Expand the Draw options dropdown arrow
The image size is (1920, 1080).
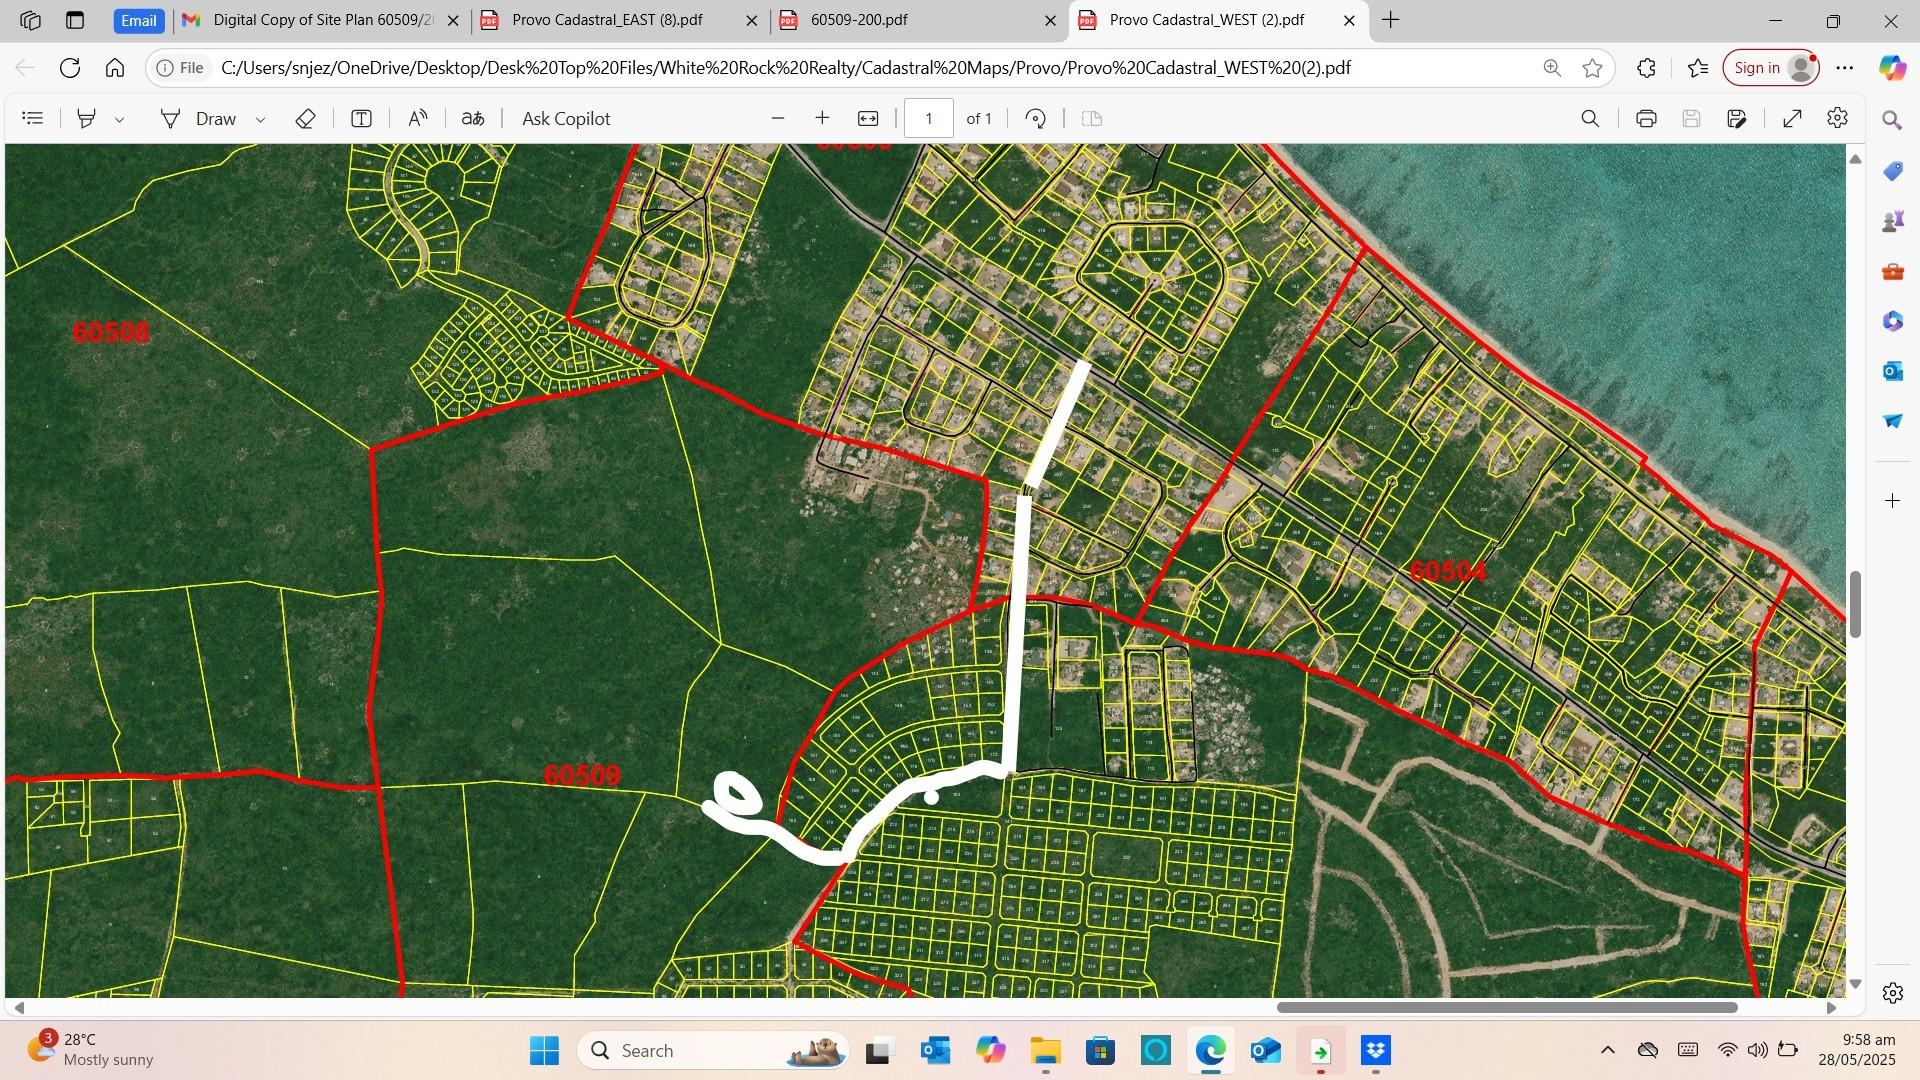pyautogui.click(x=260, y=120)
